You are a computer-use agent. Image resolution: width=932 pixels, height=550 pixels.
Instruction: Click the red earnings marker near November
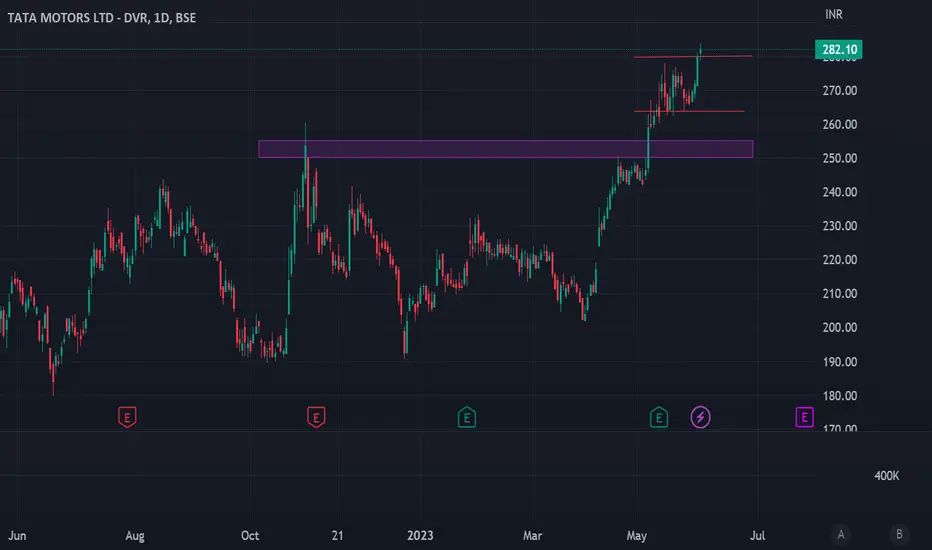coord(316,417)
